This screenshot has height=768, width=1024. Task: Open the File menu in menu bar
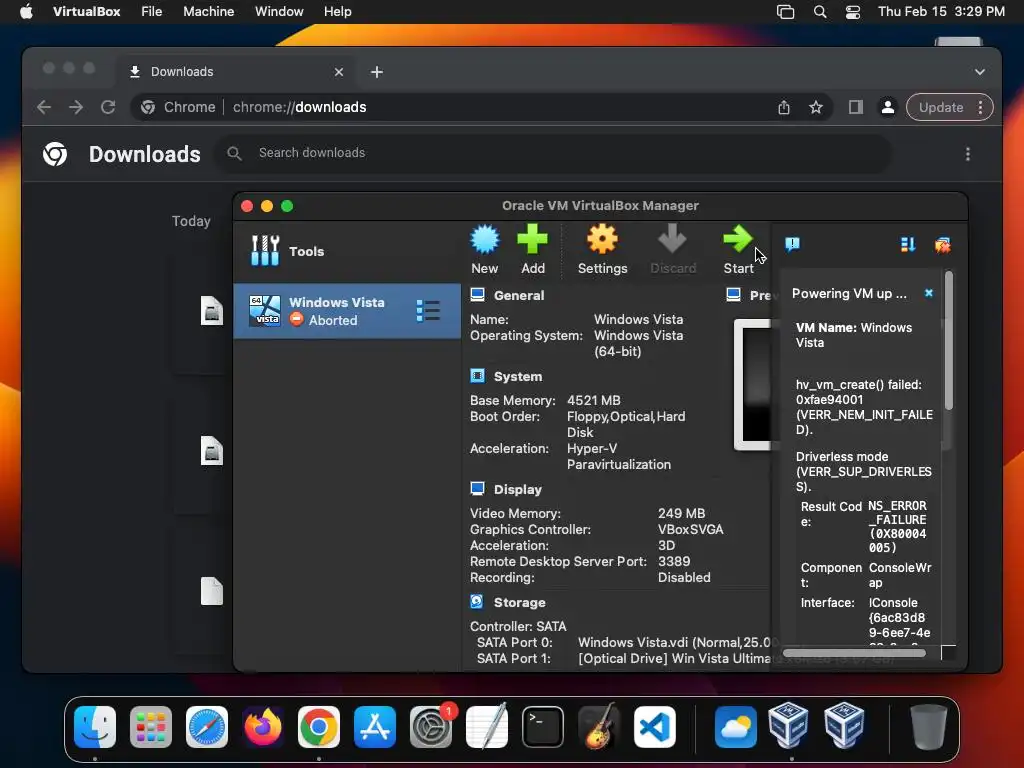click(152, 12)
